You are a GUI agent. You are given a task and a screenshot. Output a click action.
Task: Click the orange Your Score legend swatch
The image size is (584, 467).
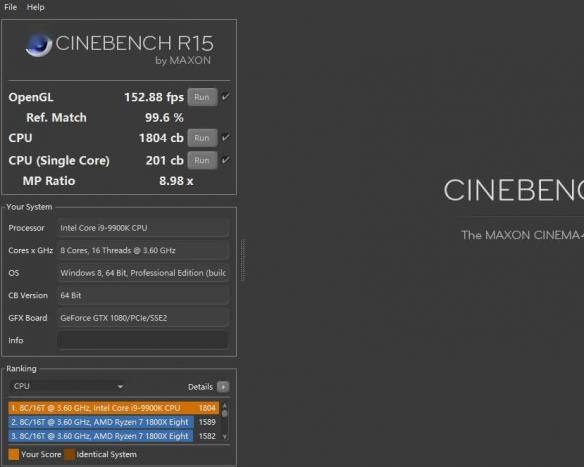tap(13, 455)
